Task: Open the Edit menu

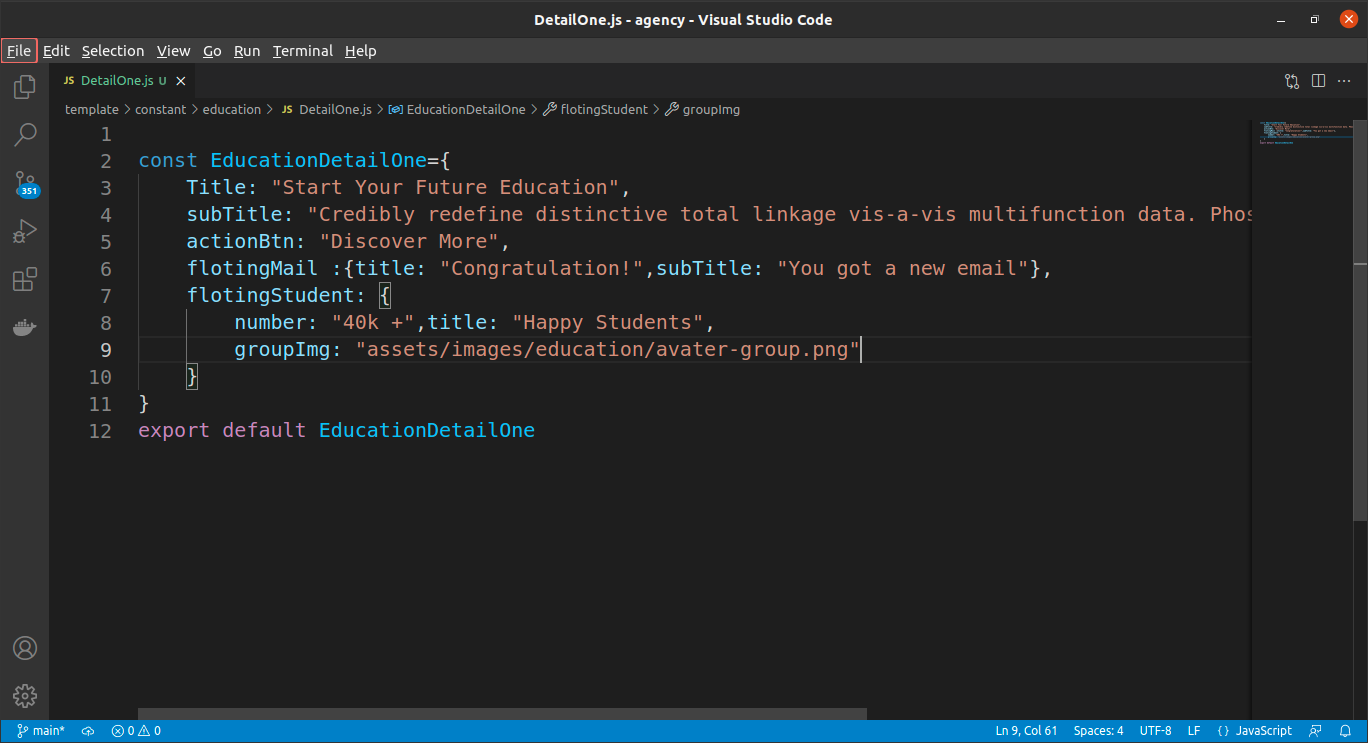Action: (56, 51)
